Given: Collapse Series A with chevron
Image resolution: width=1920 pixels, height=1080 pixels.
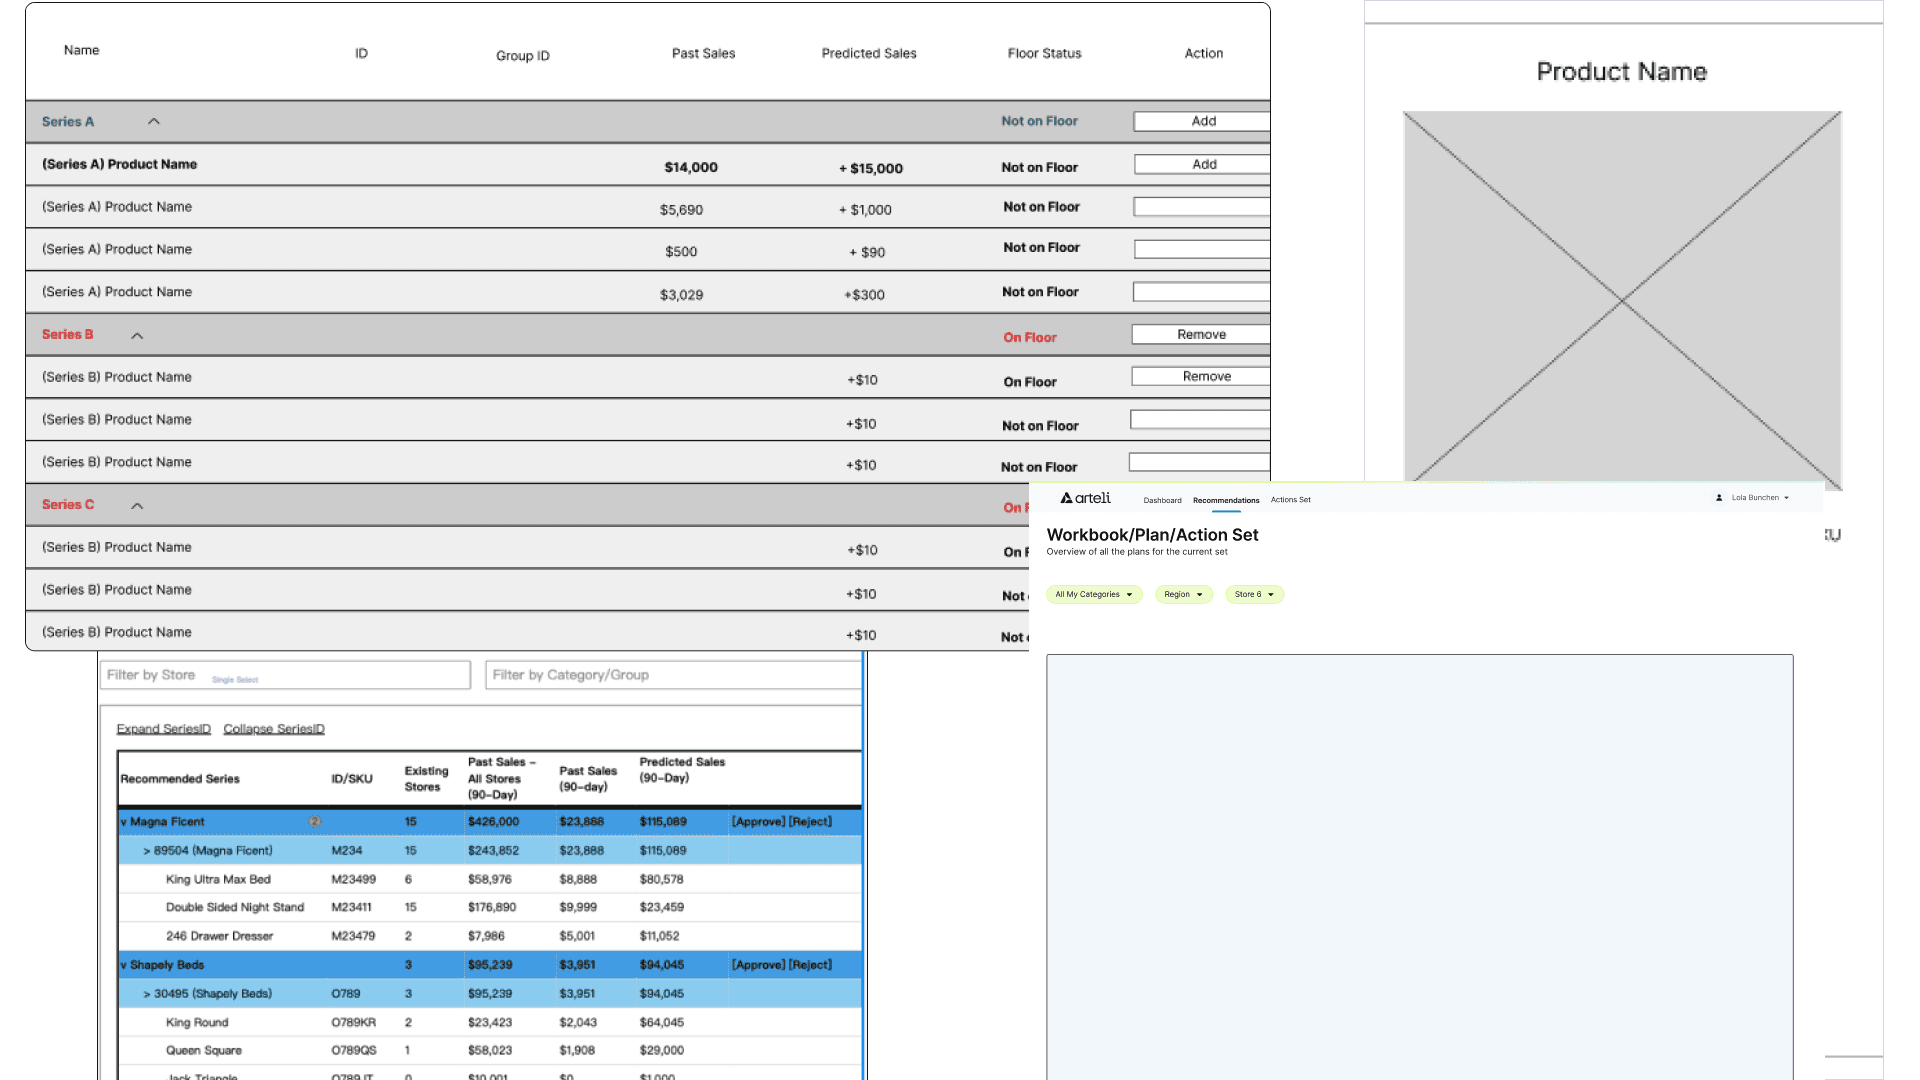Looking at the screenshot, I should click(x=154, y=122).
